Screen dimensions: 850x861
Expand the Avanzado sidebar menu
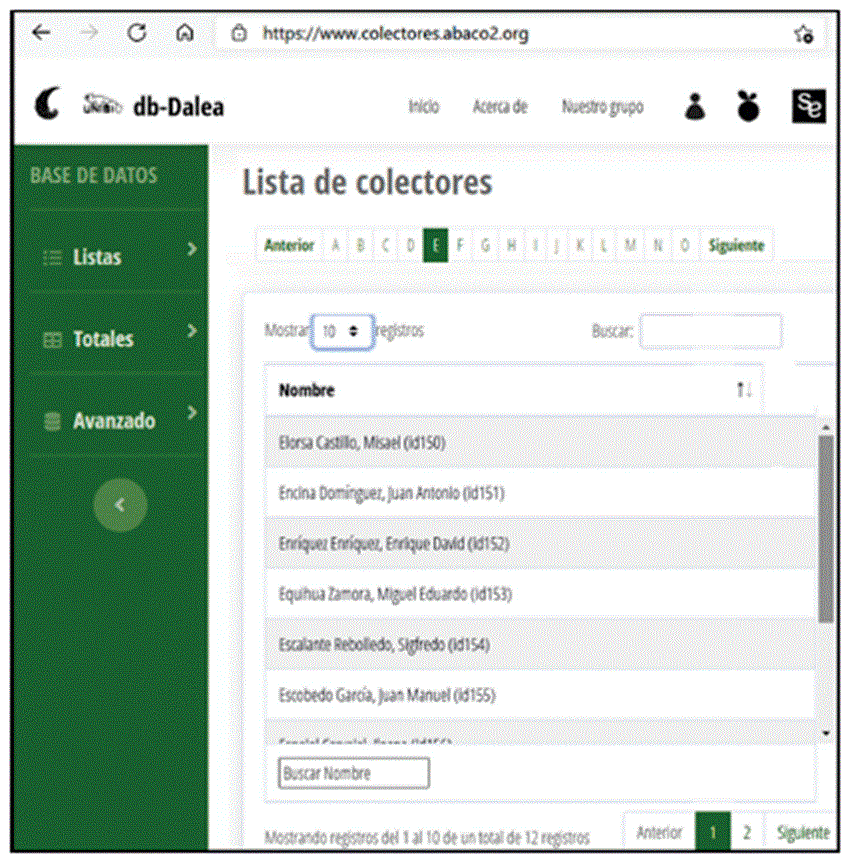click(x=113, y=421)
